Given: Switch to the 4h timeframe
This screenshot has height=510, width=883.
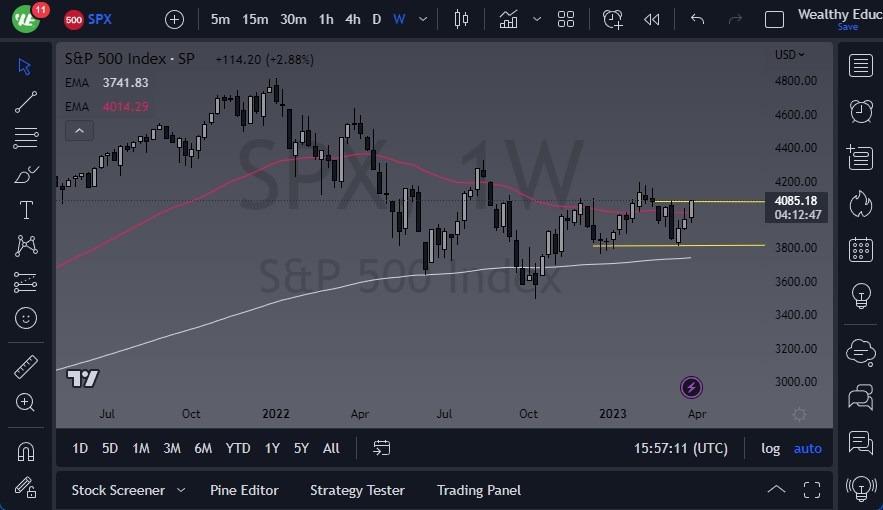Looking at the screenshot, I should [x=352, y=19].
